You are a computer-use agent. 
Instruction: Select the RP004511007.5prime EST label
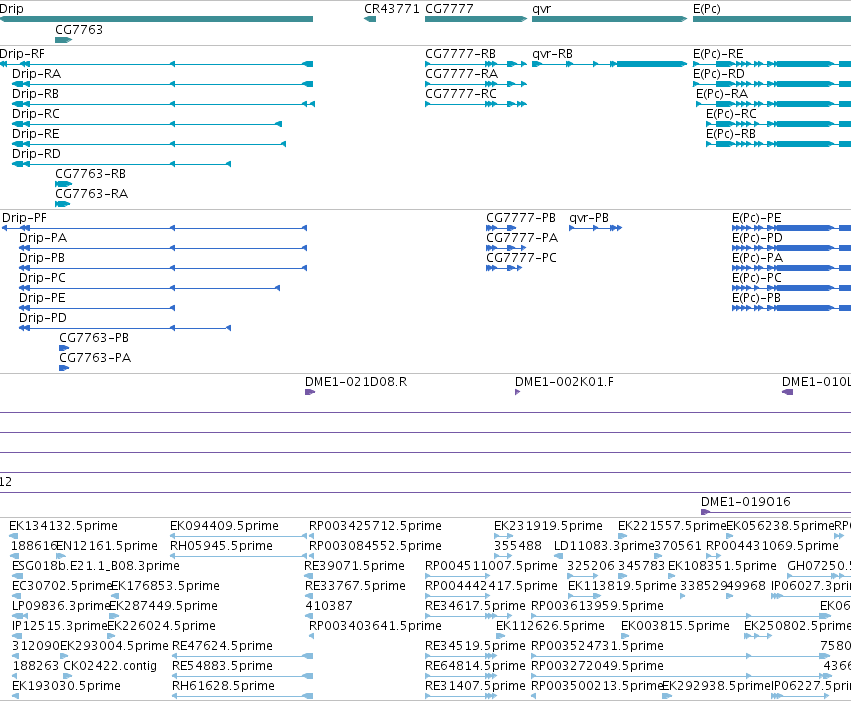[491, 566]
